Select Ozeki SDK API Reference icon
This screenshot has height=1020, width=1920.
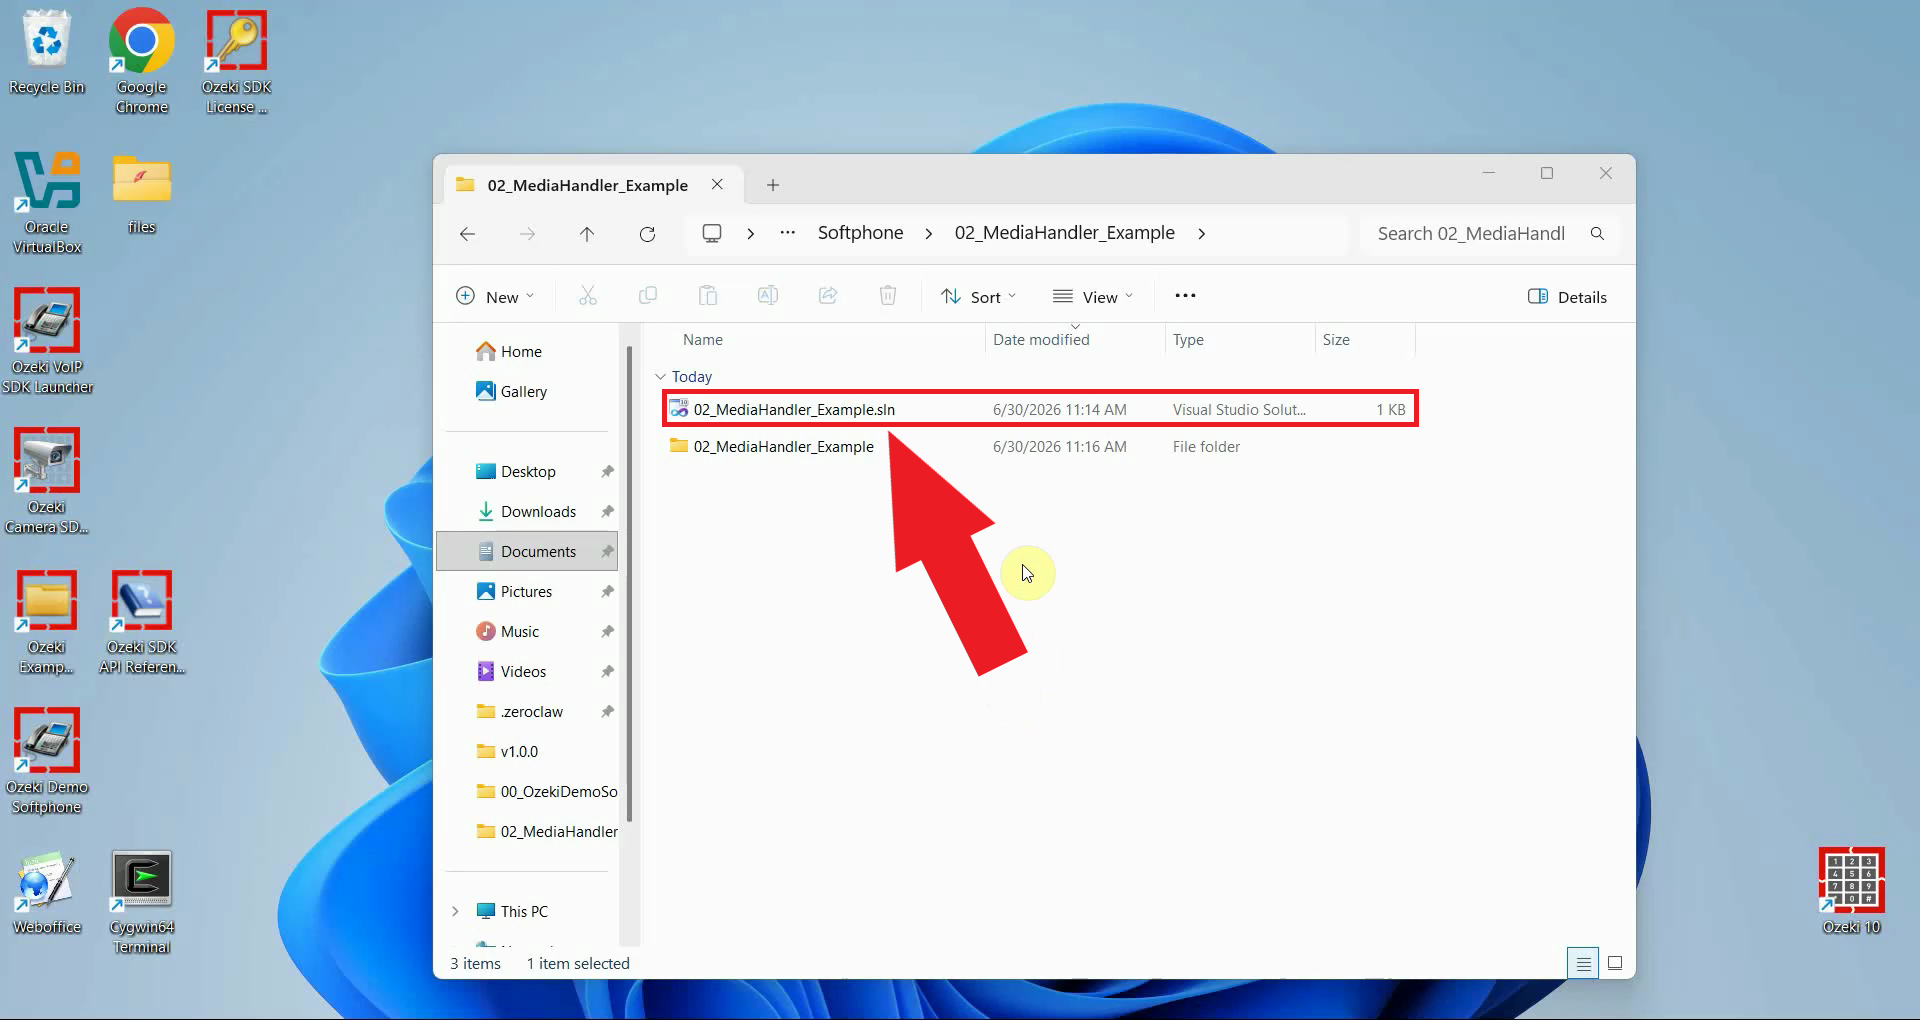(x=142, y=621)
